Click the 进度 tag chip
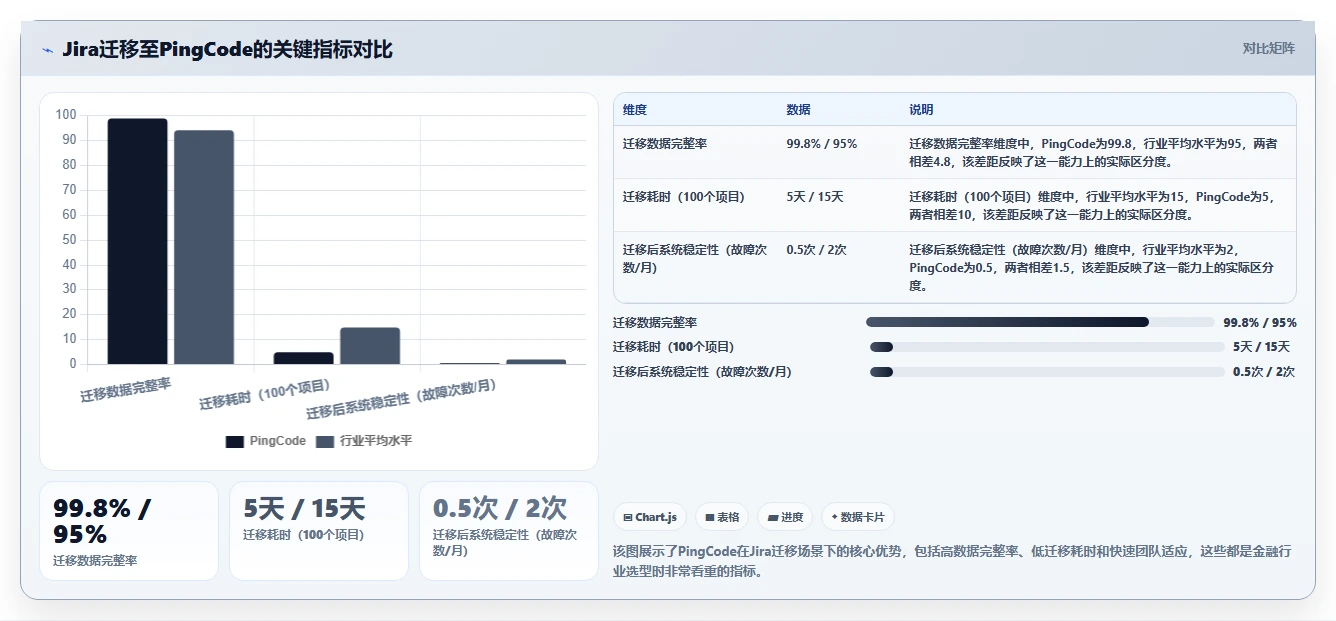Image resolution: width=1336 pixels, height=621 pixels. coord(785,517)
